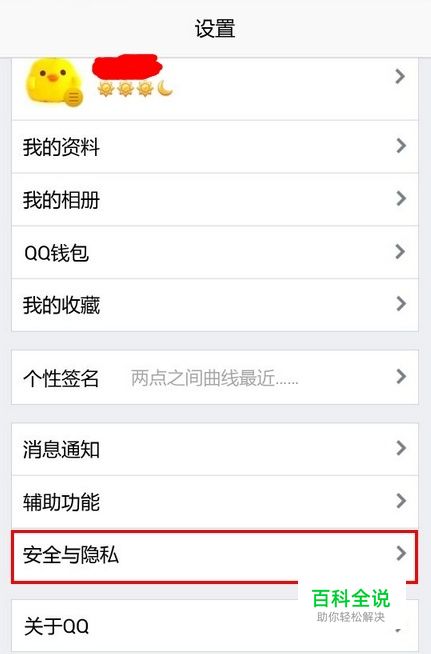Tap the small badge on the avatar
Screen dimensions: 431x654
73,98
